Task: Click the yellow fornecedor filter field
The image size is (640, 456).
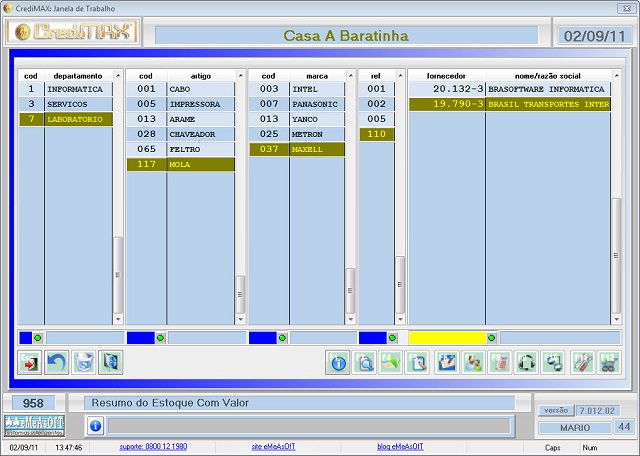Action: point(446,338)
